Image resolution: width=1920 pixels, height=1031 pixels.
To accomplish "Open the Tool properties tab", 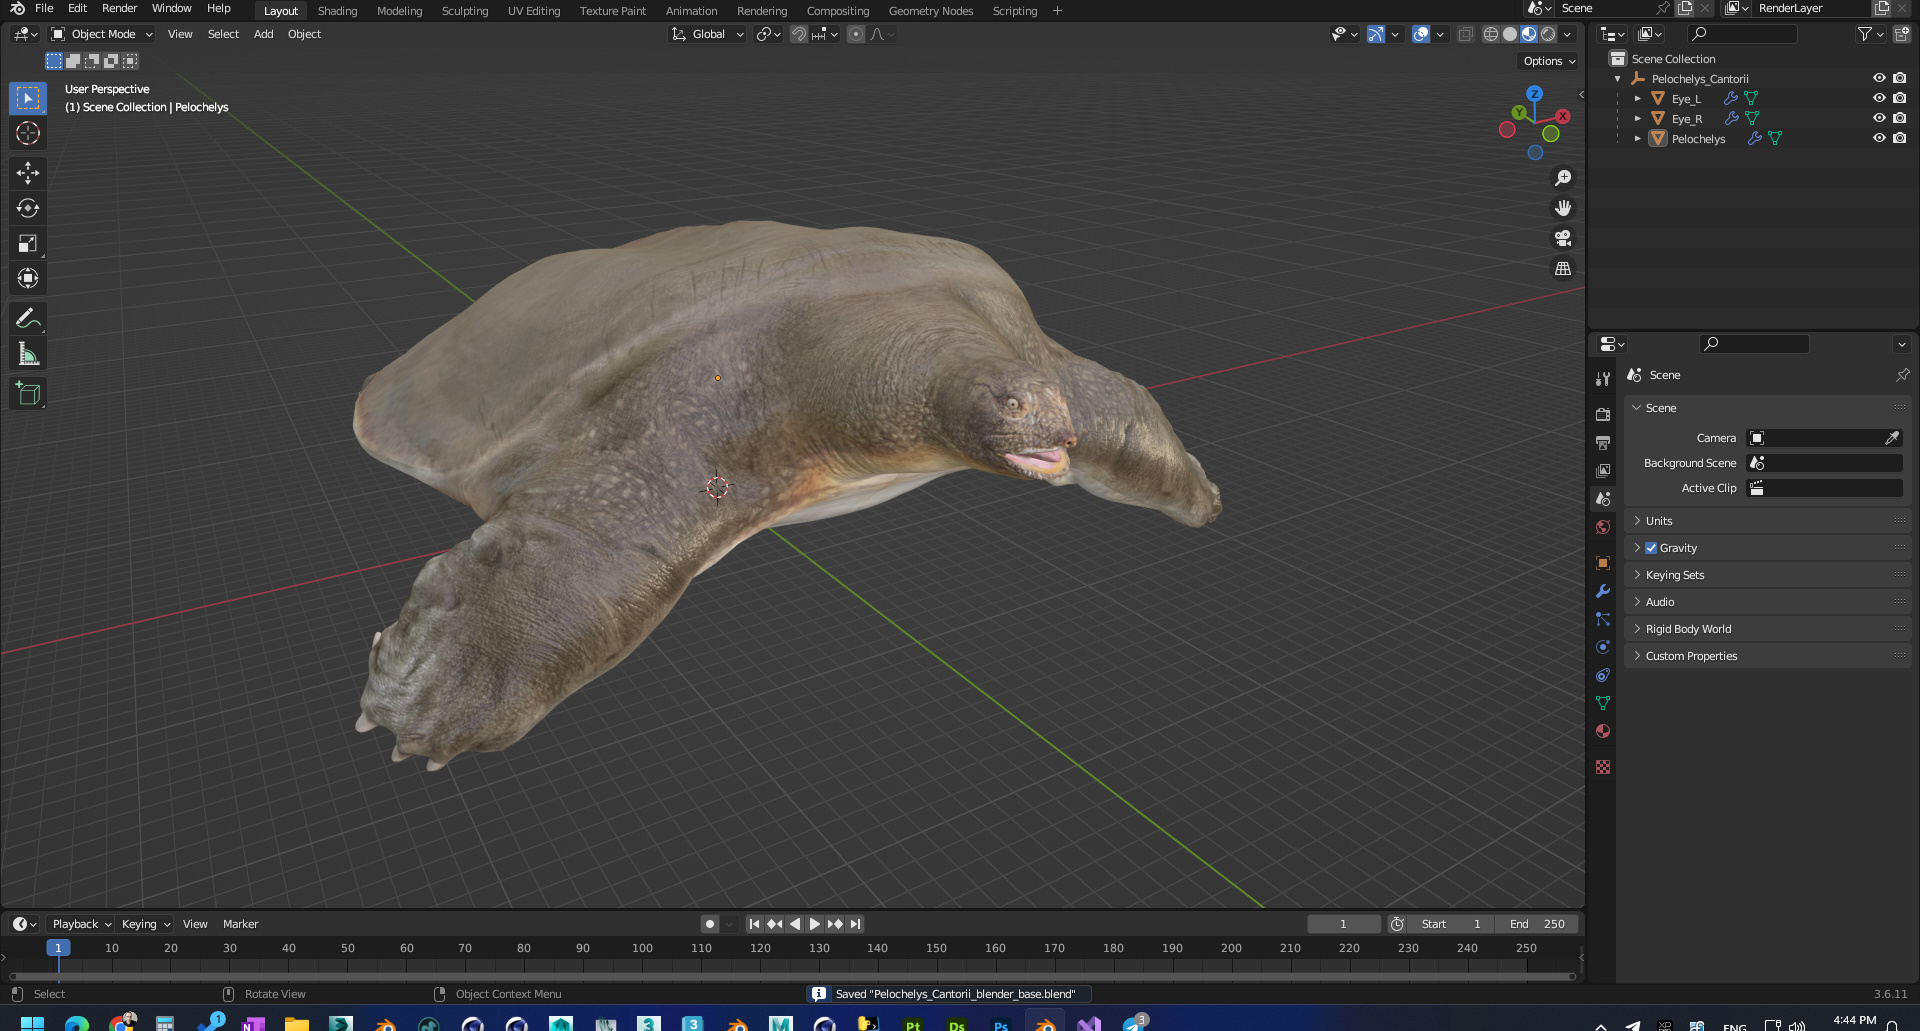I will [x=1603, y=379].
